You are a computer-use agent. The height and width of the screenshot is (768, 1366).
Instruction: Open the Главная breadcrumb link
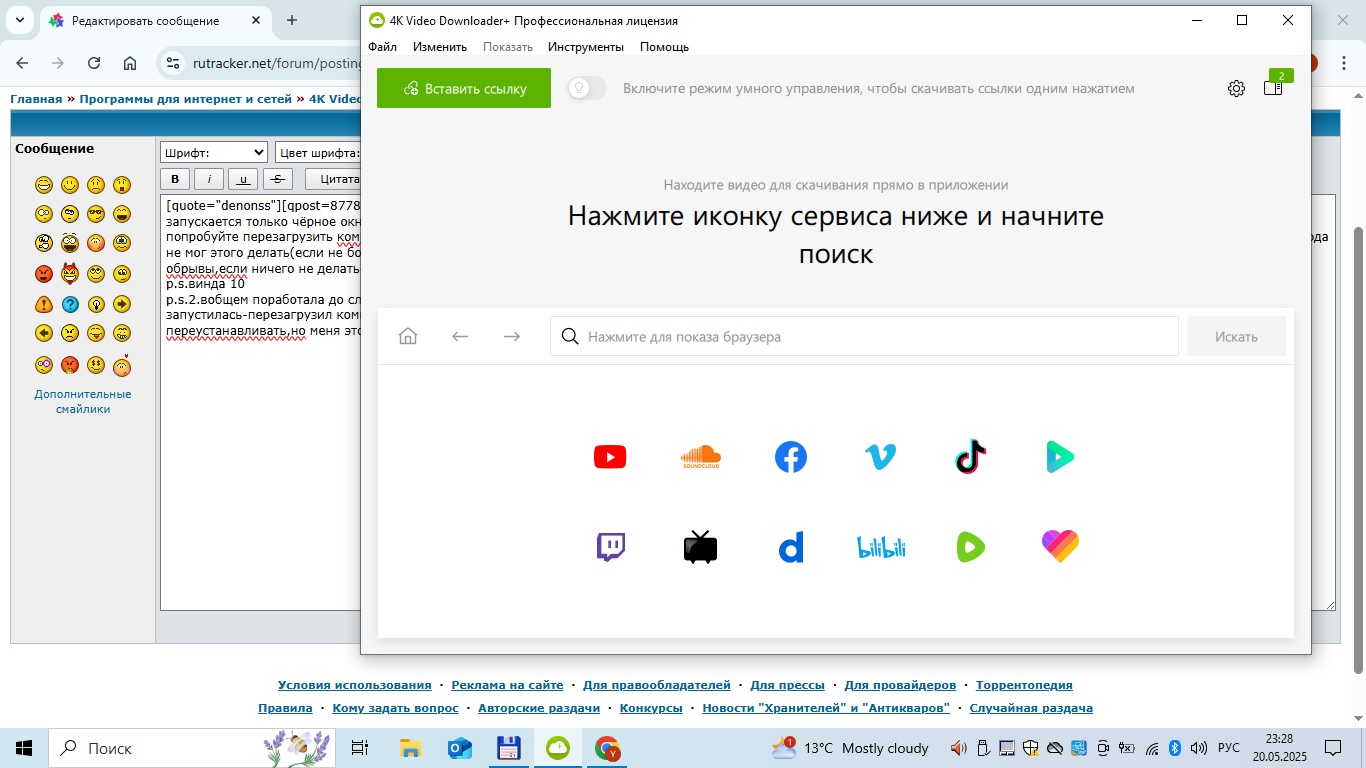click(36, 99)
